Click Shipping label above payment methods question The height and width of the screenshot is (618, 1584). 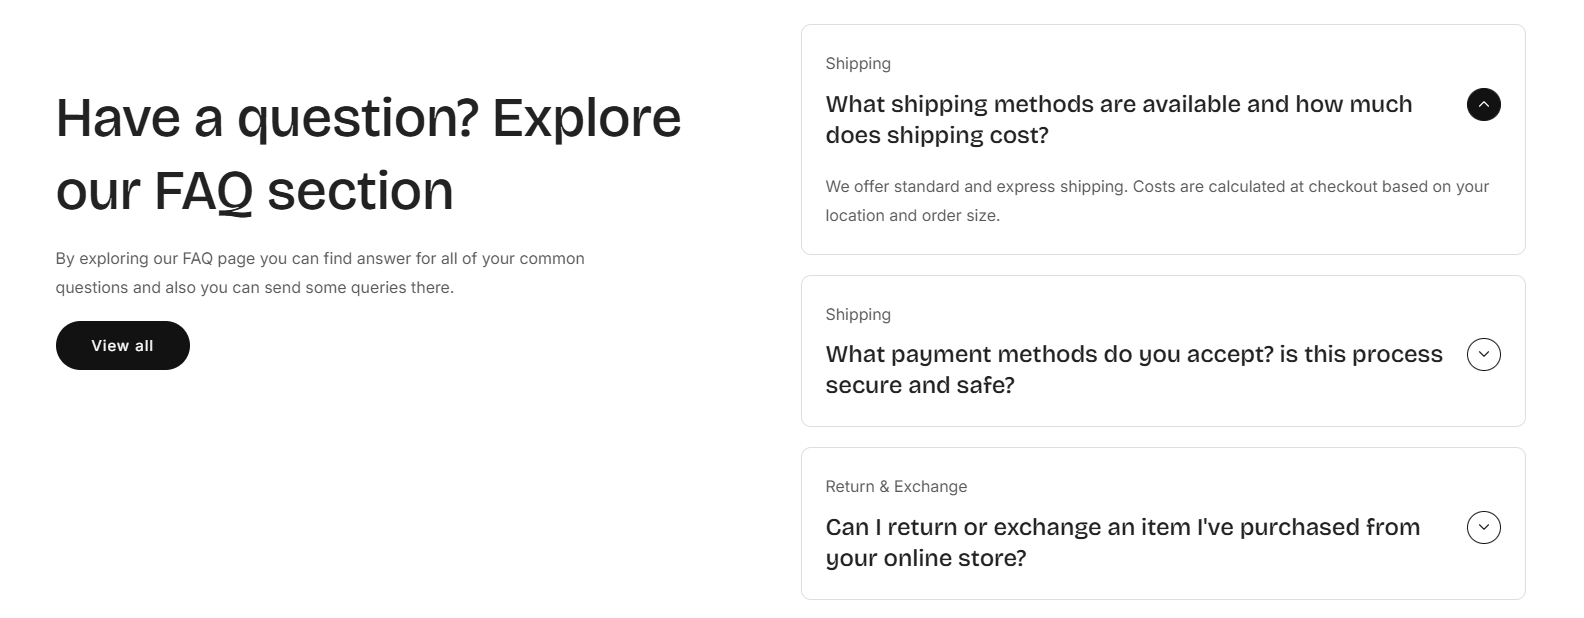pyautogui.click(x=857, y=314)
